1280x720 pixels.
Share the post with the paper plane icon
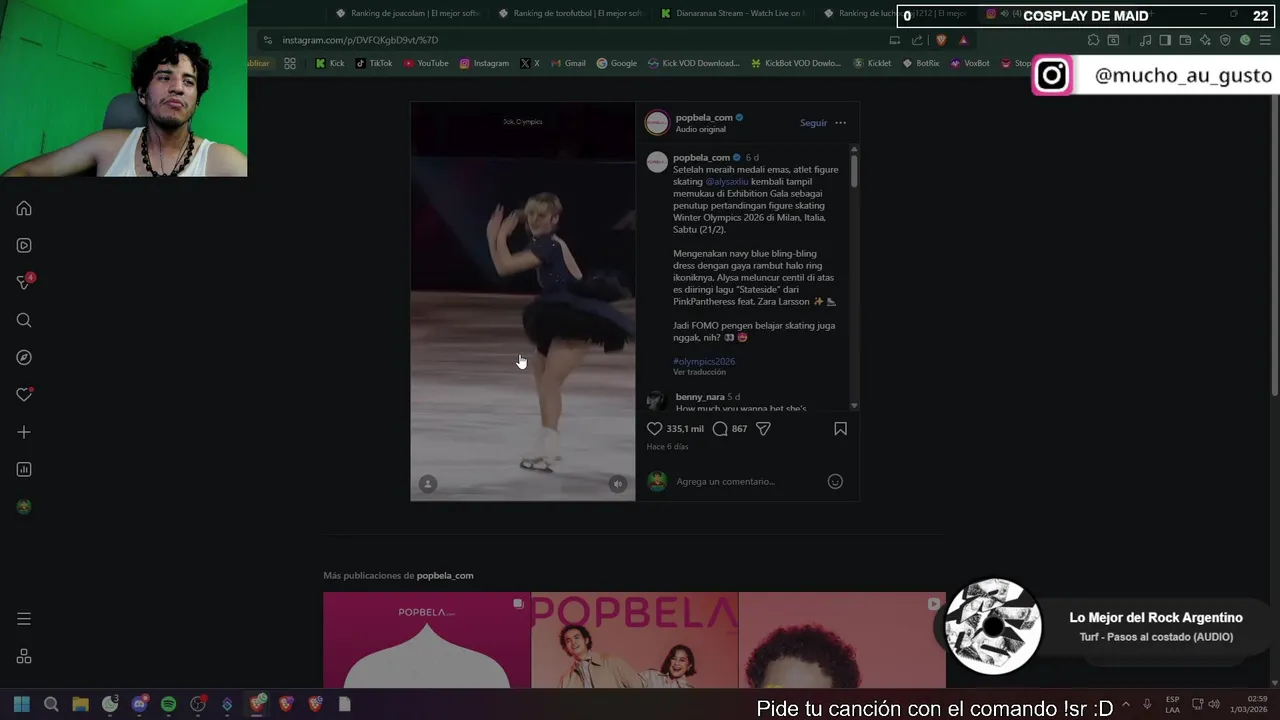click(x=763, y=428)
